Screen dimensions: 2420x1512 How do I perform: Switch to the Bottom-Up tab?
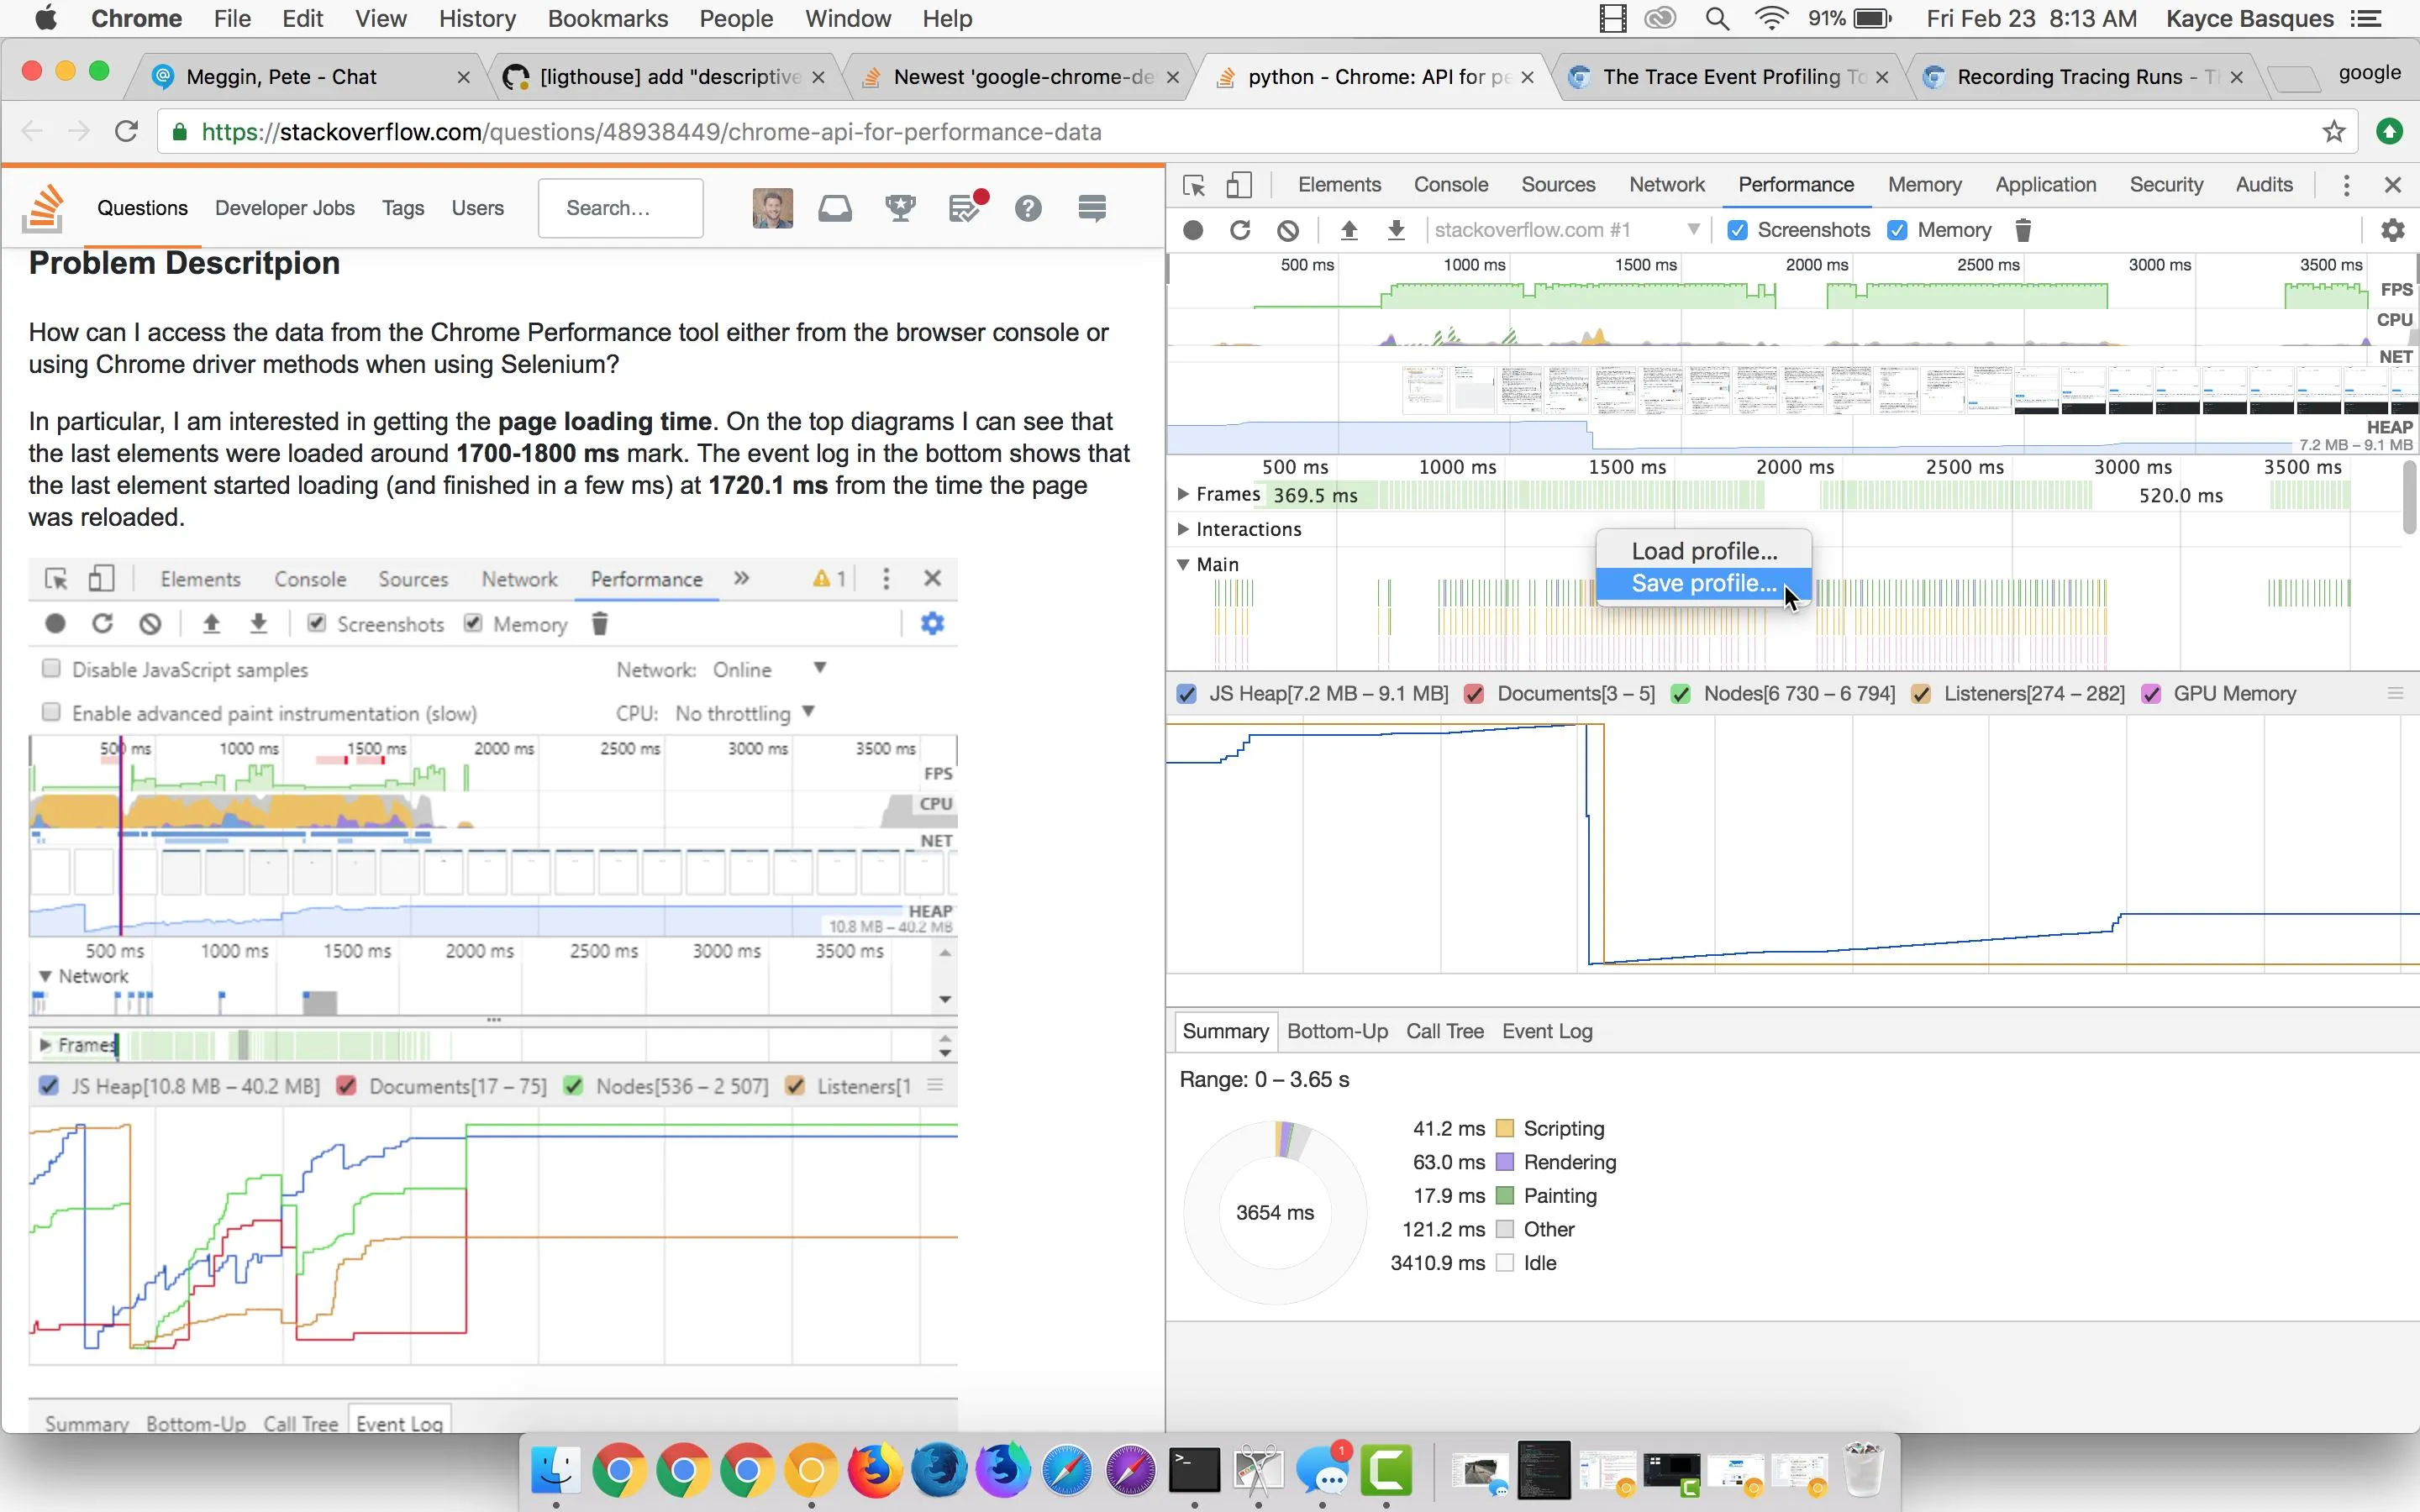(1336, 1031)
